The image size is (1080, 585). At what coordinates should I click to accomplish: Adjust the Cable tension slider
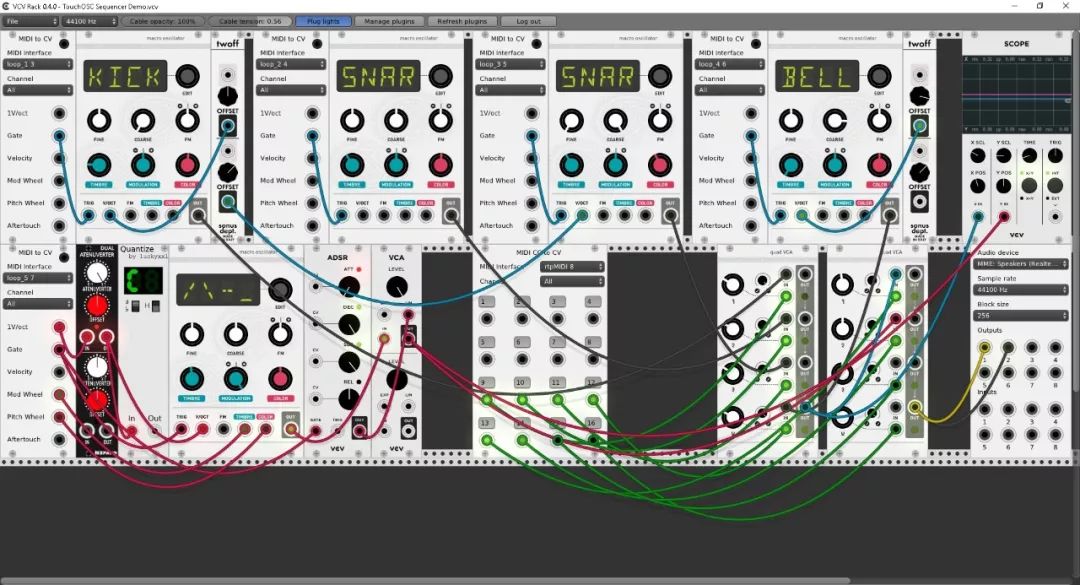(x=250, y=21)
